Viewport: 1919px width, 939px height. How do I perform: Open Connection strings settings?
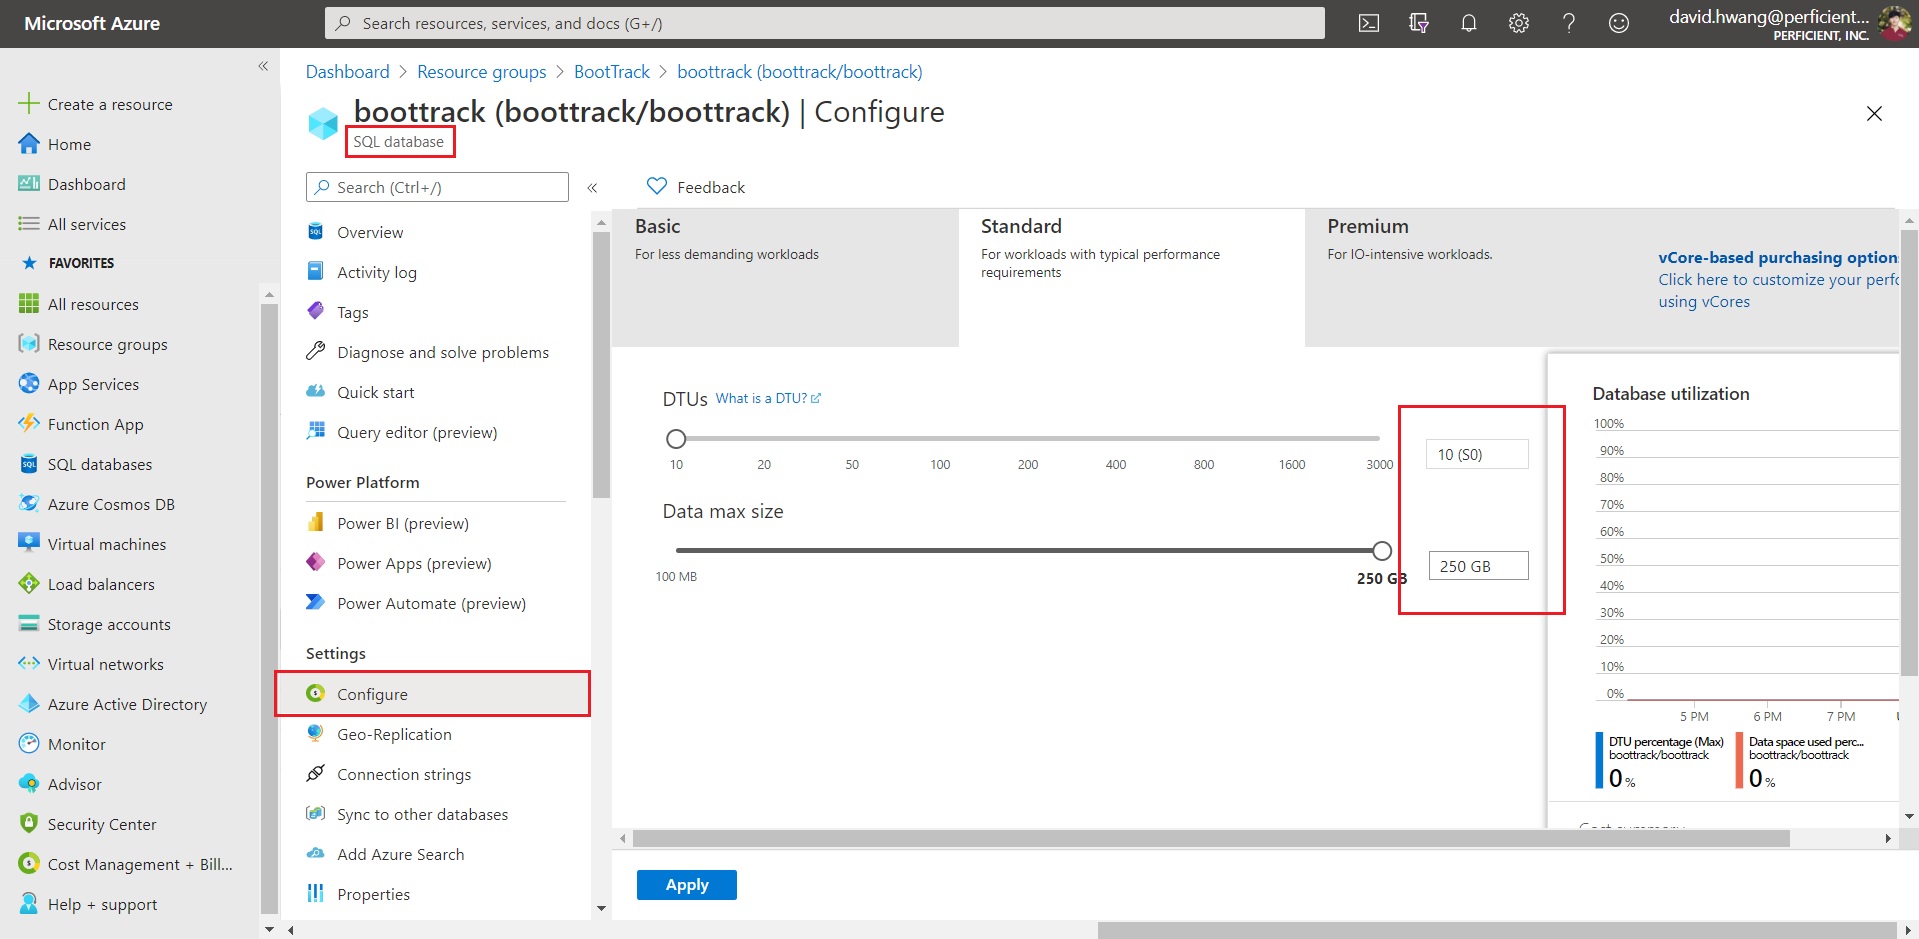click(x=404, y=774)
